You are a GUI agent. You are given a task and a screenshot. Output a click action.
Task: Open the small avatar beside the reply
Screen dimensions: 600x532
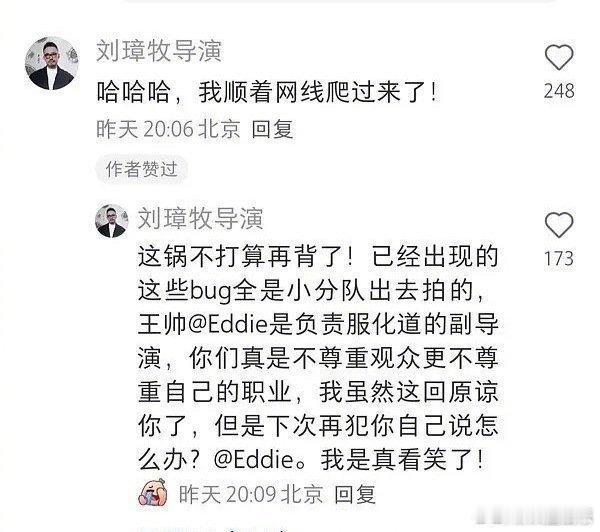pos(111,221)
